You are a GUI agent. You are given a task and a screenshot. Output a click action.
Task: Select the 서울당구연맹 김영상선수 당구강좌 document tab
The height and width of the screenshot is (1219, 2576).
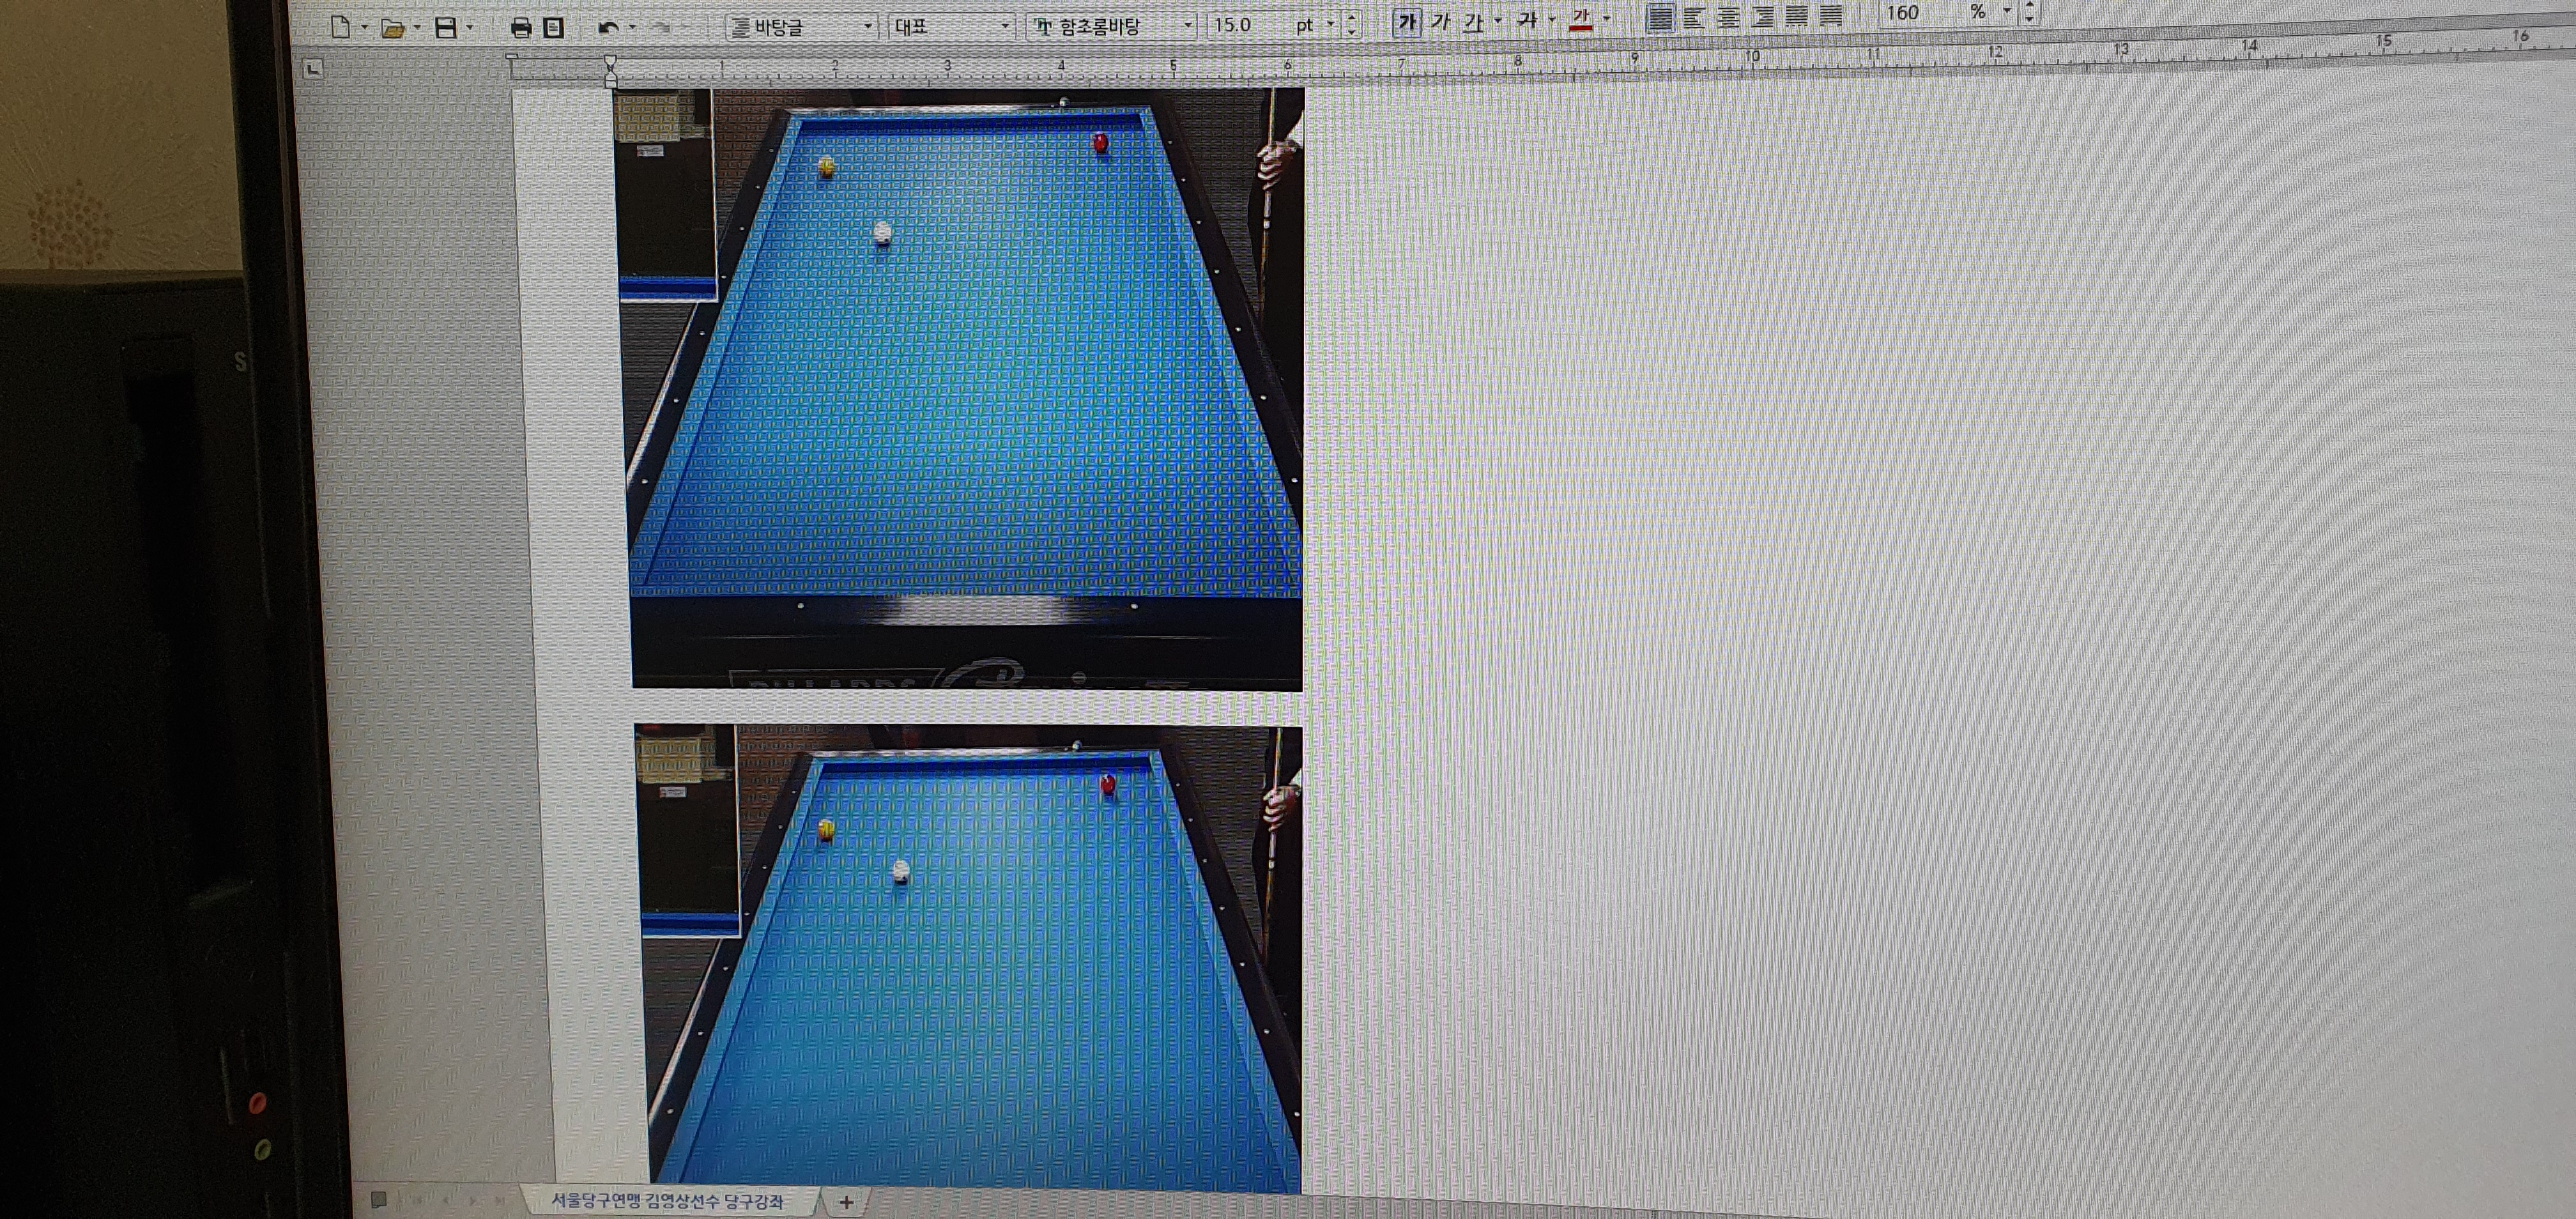(667, 1200)
